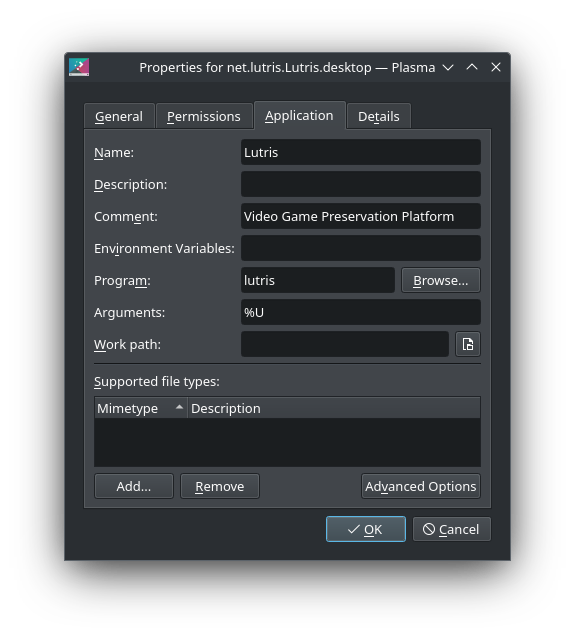This screenshot has height=637, width=575.
Task: Click the Comment: label
Action: (126, 217)
